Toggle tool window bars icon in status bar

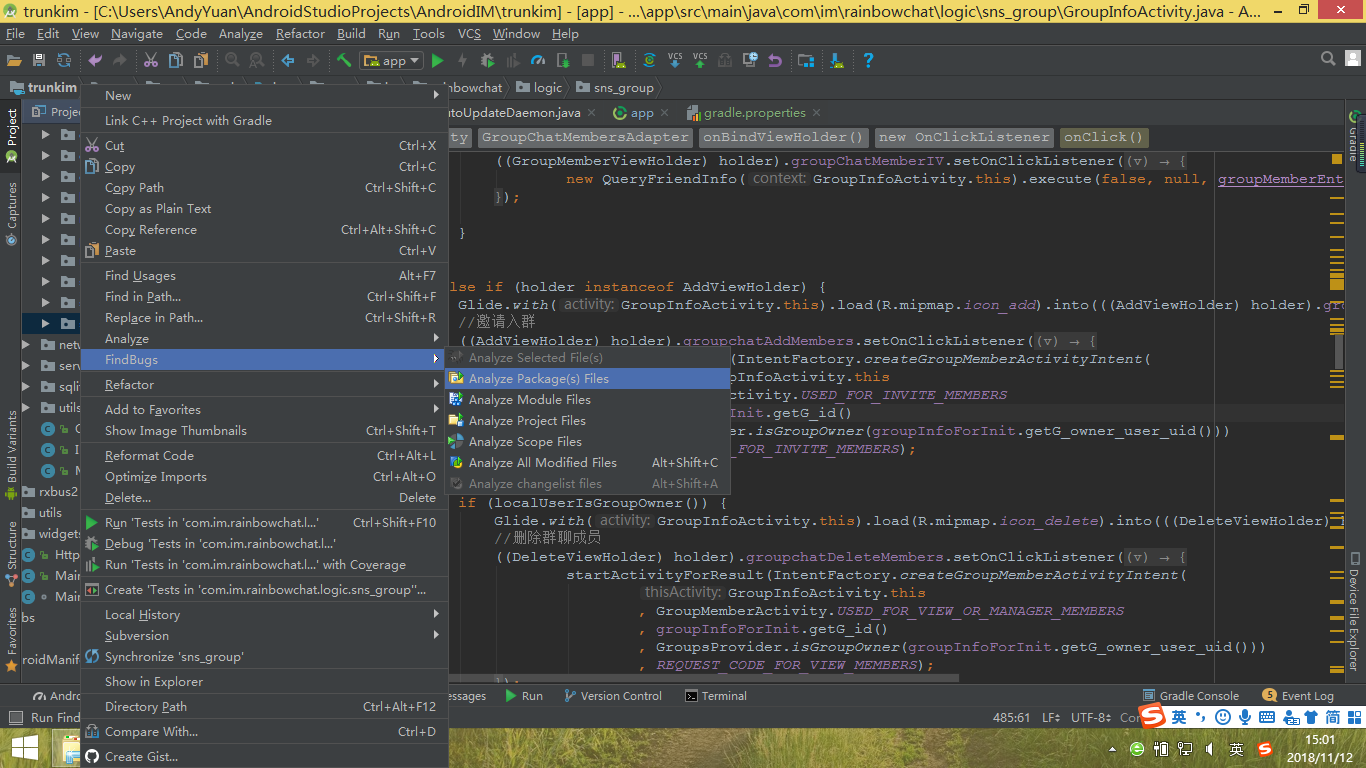coord(14,717)
